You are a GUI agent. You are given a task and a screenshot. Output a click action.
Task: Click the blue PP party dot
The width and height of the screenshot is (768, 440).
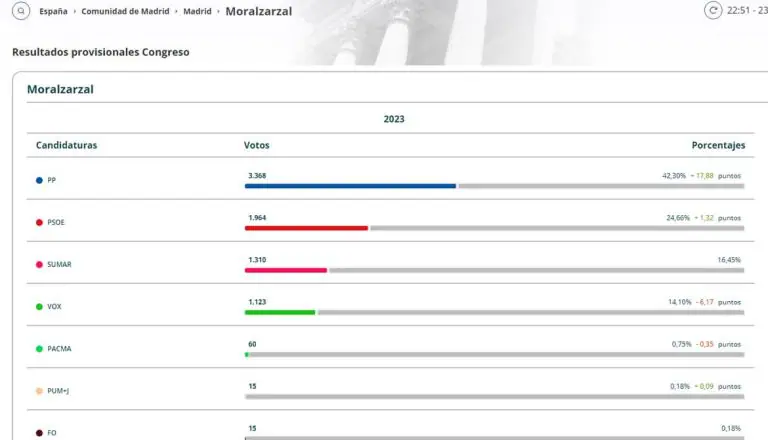click(x=39, y=180)
